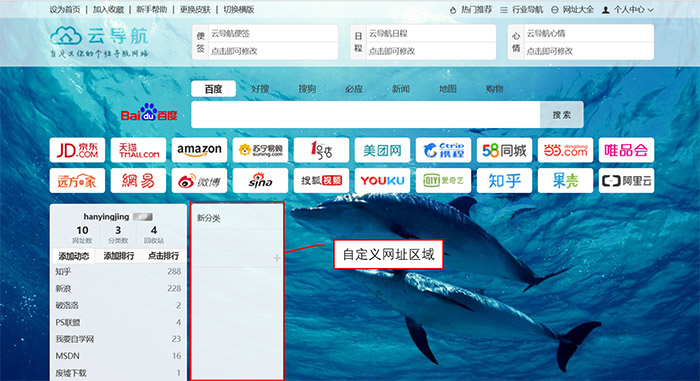Screen dimensions: 700x381
Task: Open the Tmall shortcut tile
Action: [x=138, y=150]
